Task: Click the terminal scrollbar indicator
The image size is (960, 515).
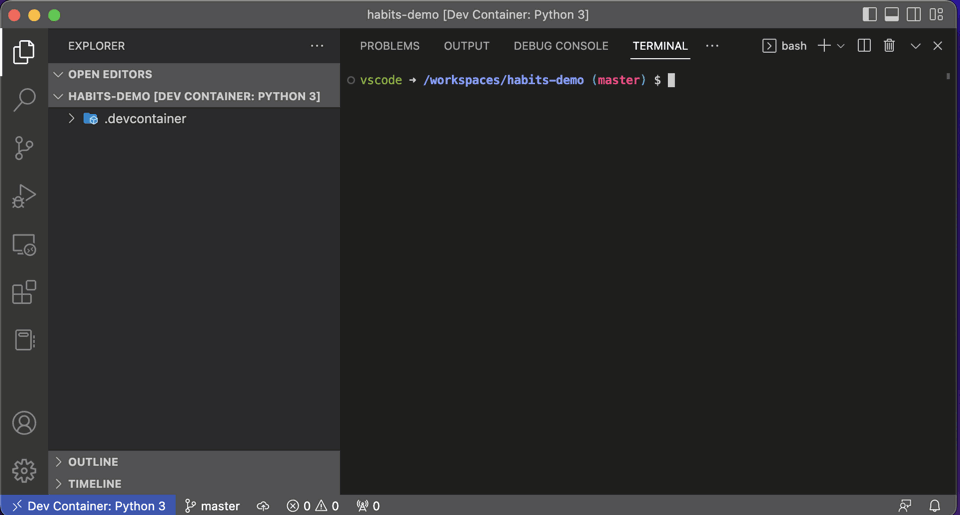Action: [x=948, y=77]
